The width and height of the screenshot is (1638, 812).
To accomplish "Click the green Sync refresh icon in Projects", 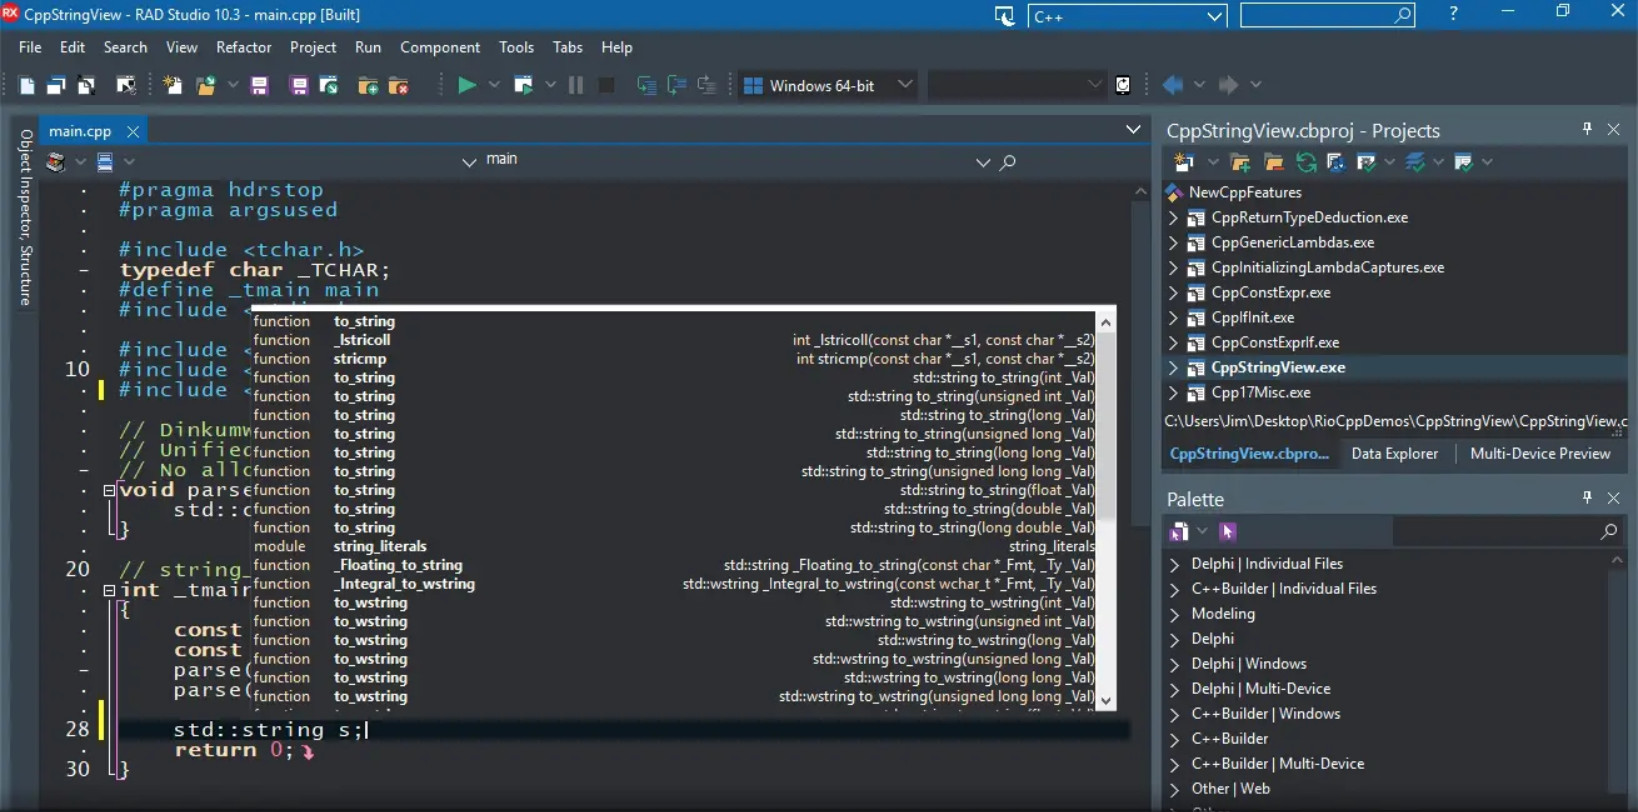I will pos(1305,162).
